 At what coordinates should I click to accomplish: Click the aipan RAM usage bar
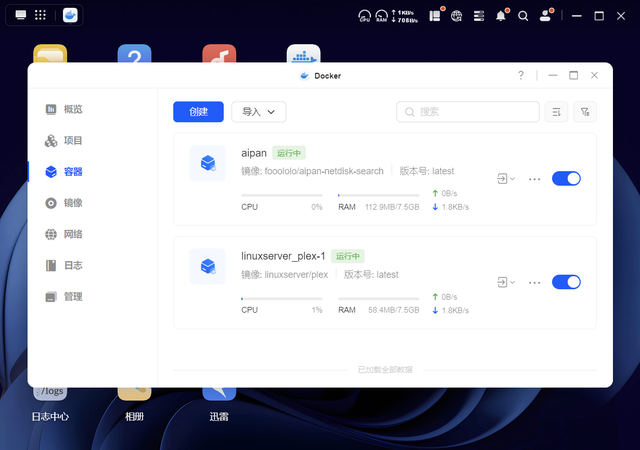379,195
